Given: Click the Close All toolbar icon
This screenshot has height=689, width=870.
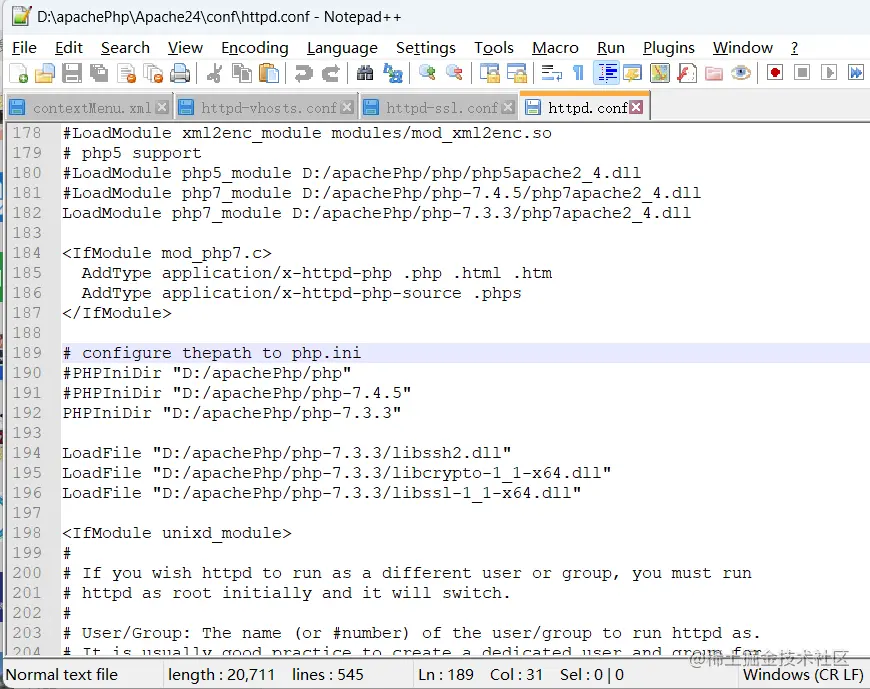Looking at the screenshot, I should 153,73.
